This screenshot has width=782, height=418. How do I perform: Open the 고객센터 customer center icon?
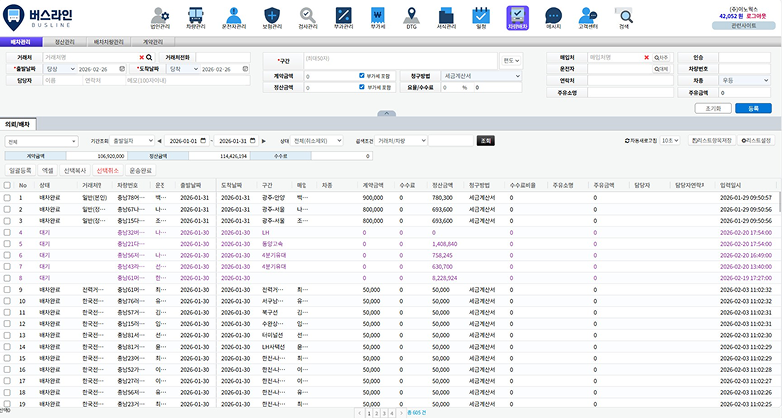pos(587,16)
